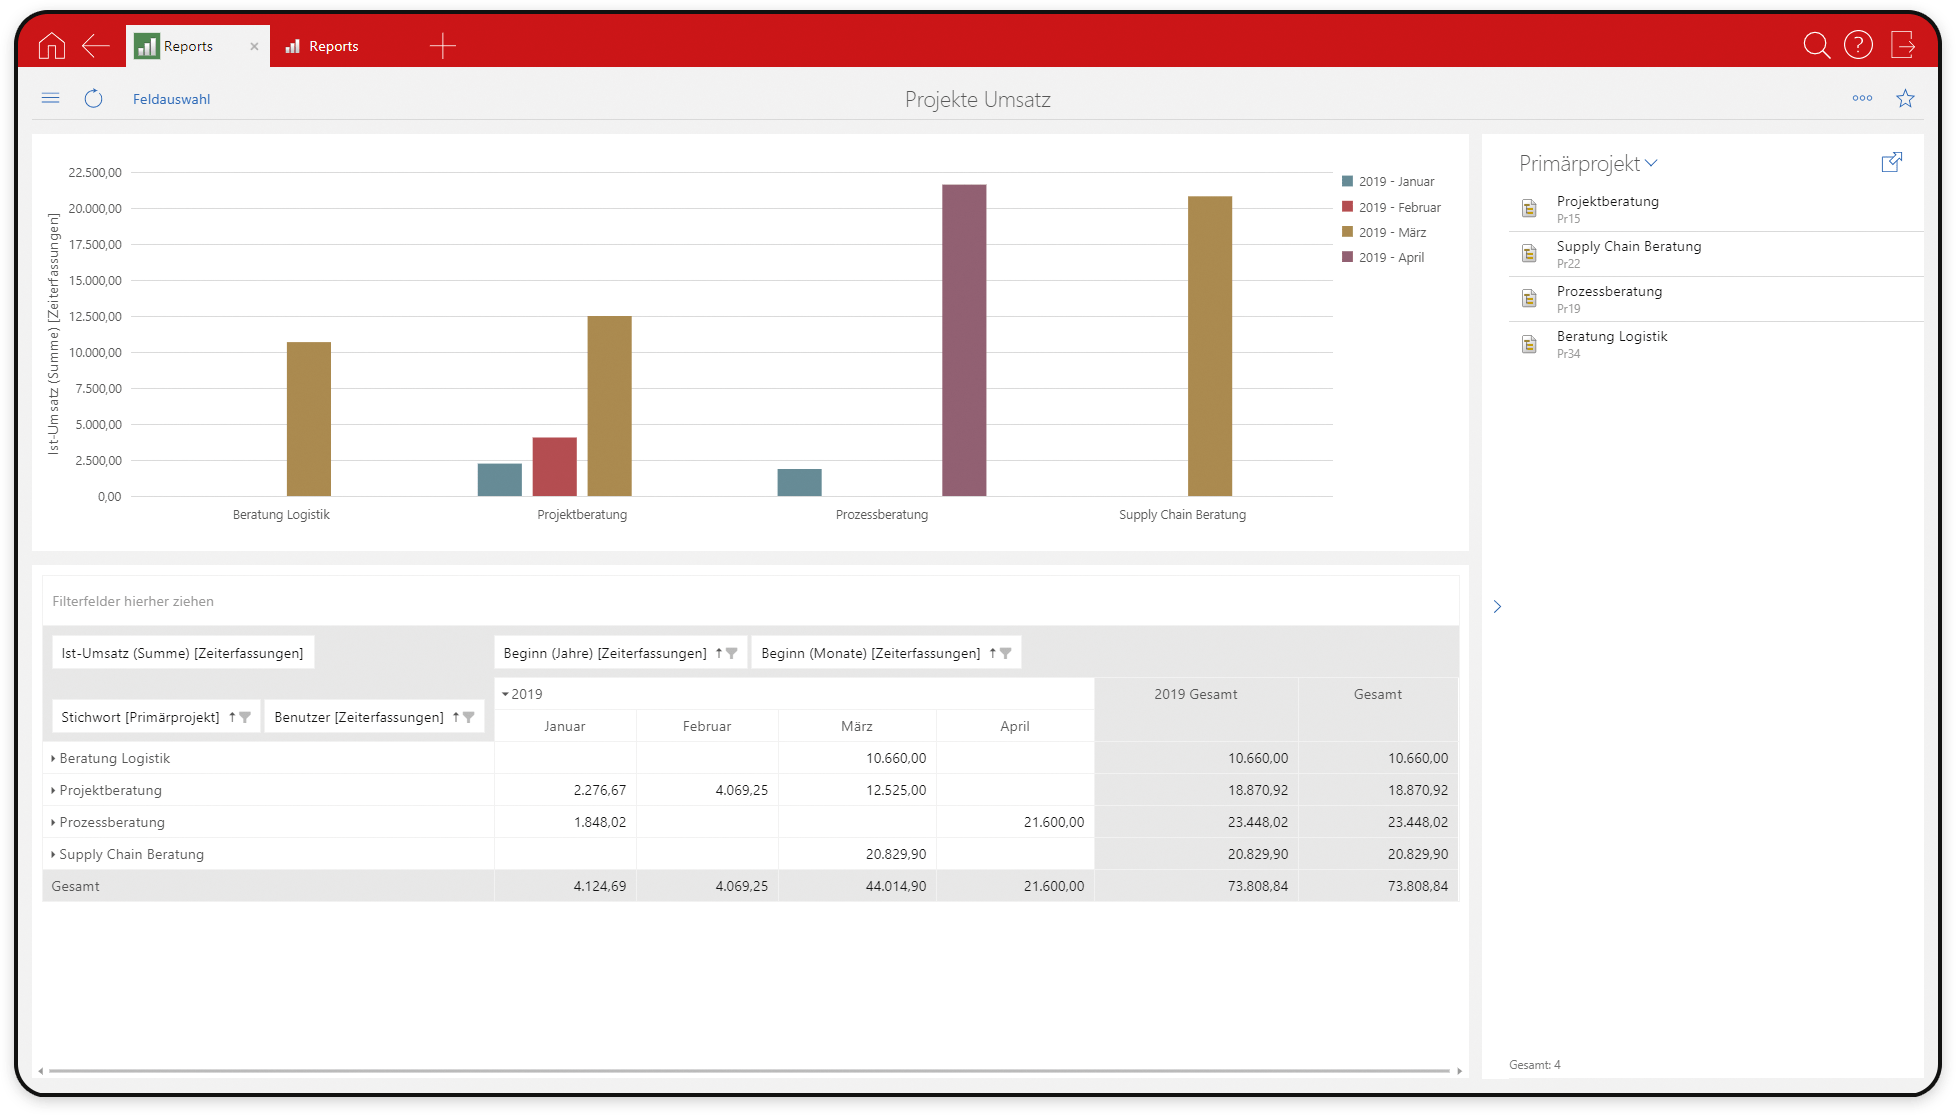1956x1115 pixels.
Task: Click the filter icon on Beginn (Jahre) field
Action: pyautogui.click(x=732, y=653)
